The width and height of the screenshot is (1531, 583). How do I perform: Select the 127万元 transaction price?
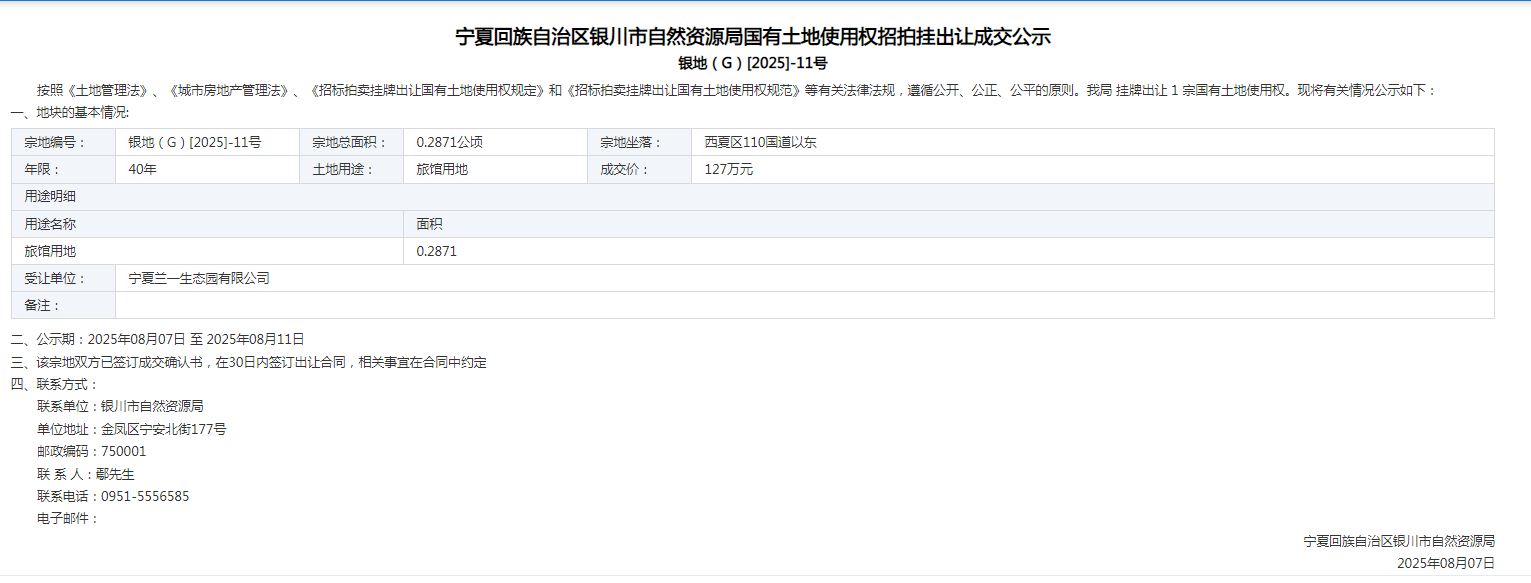coord(728,169)
